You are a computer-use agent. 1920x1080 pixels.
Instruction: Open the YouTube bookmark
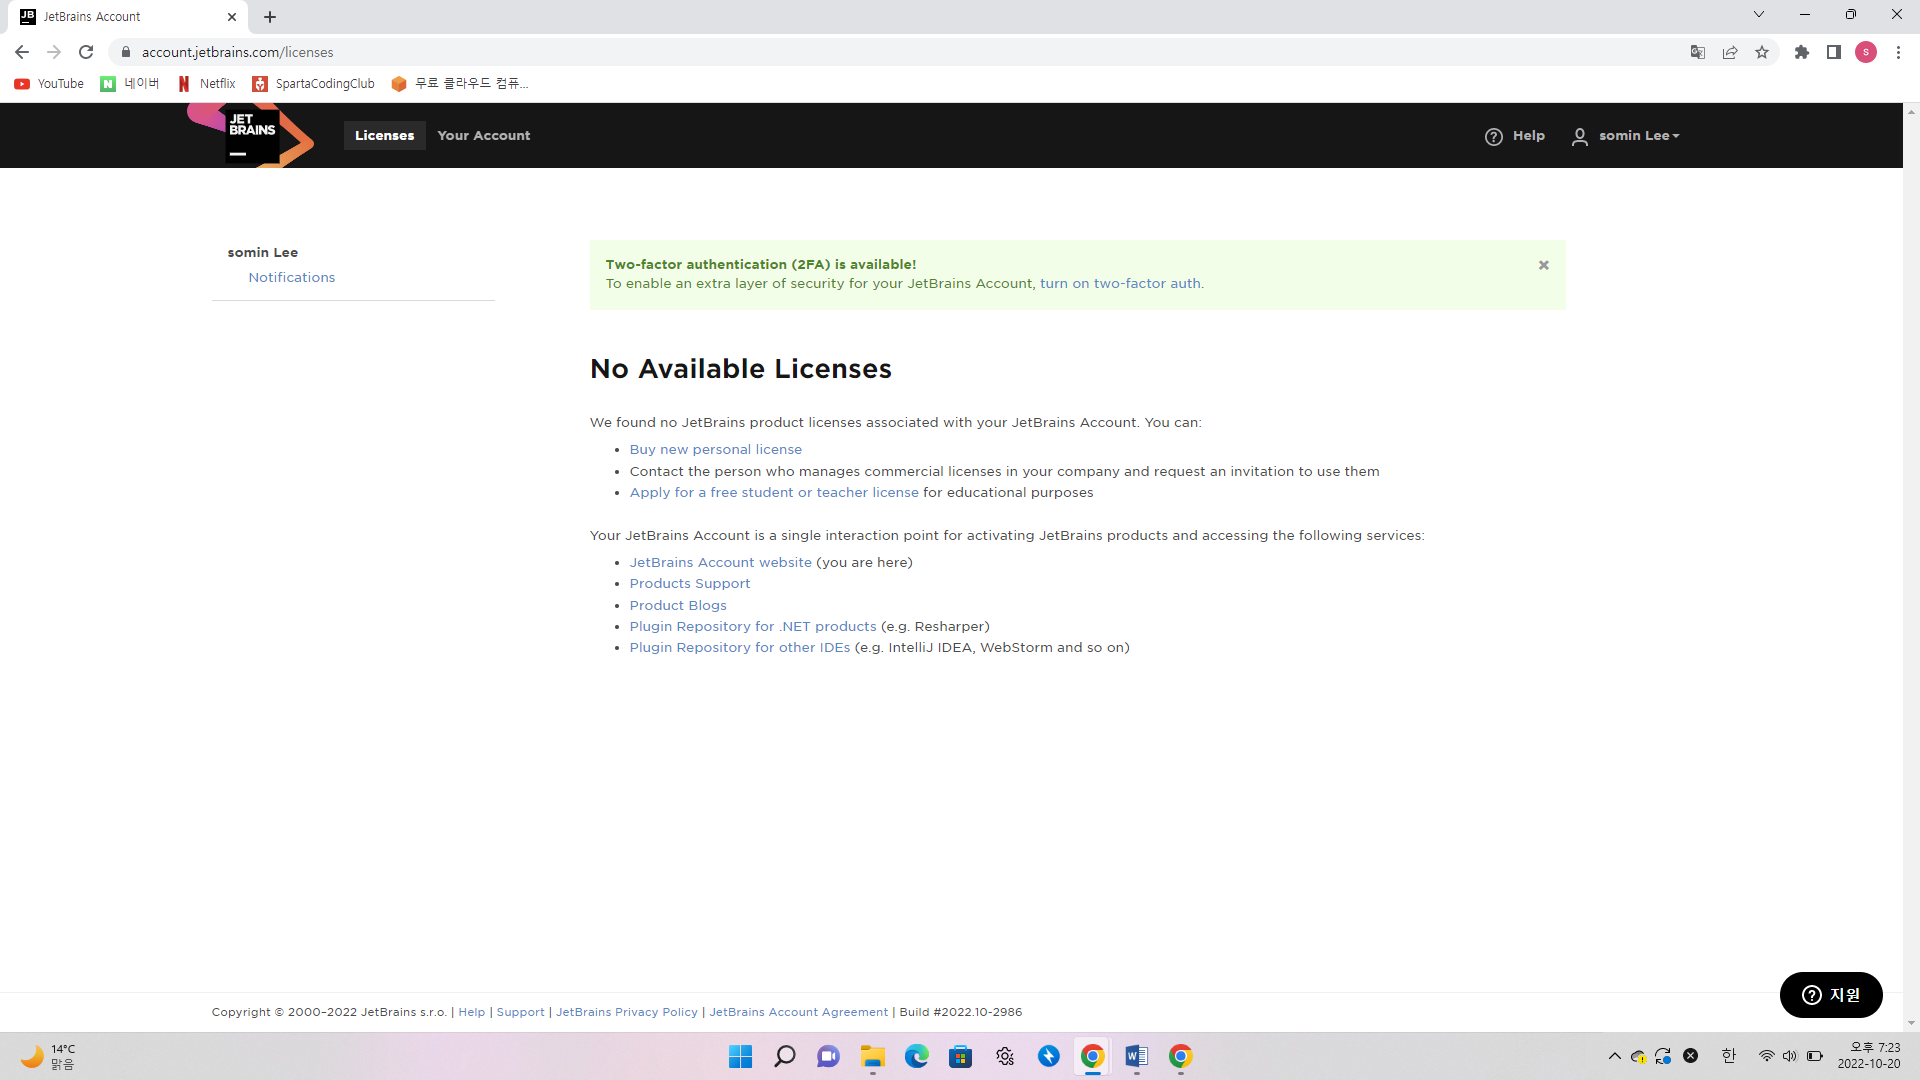(x=49, y=84)
